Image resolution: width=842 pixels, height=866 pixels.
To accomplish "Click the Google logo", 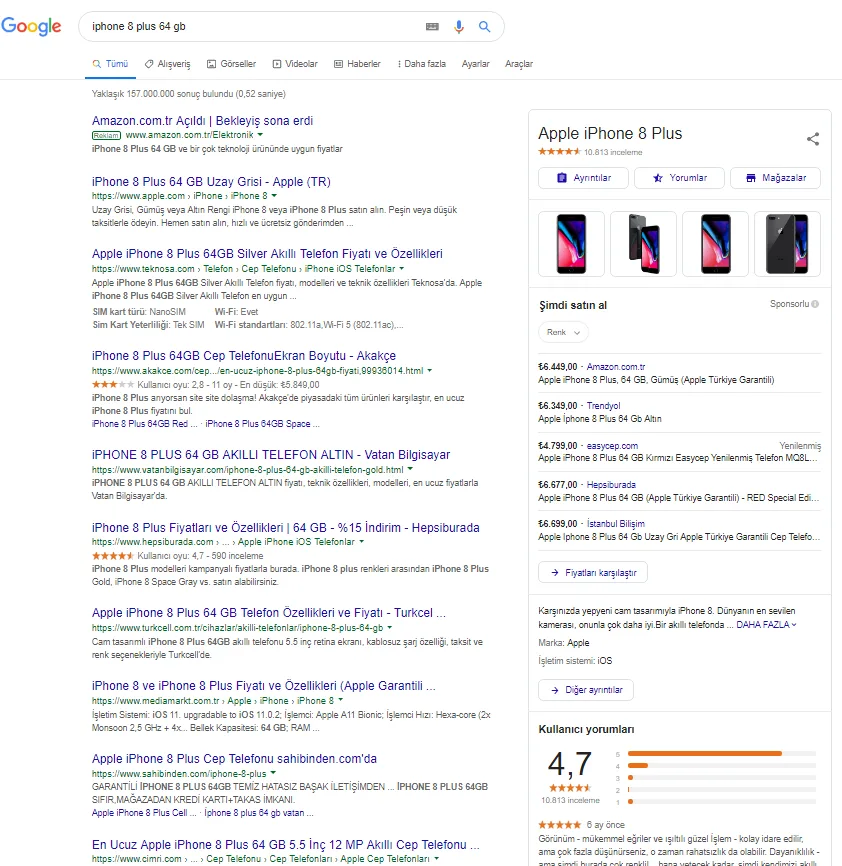I will point(31,26).
